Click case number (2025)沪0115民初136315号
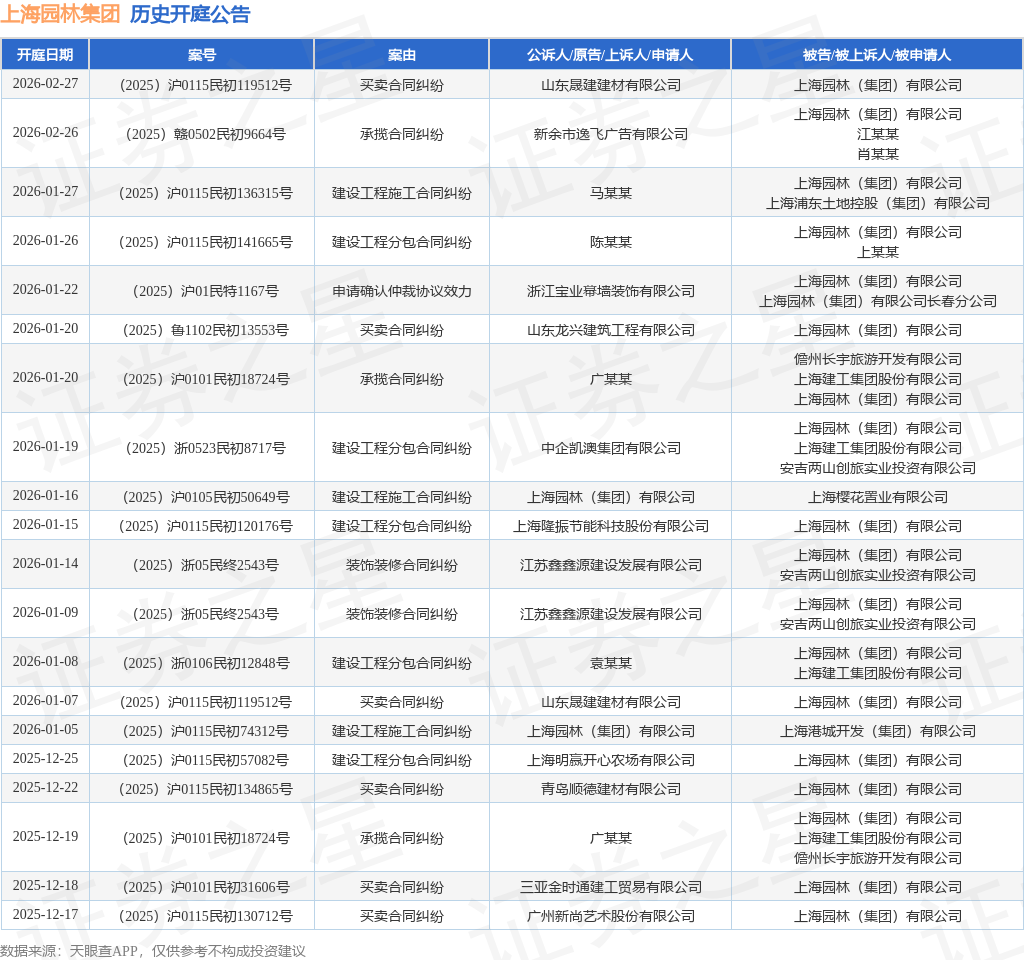The height and width of the screenshot is (960, 1024). [206, 193]
